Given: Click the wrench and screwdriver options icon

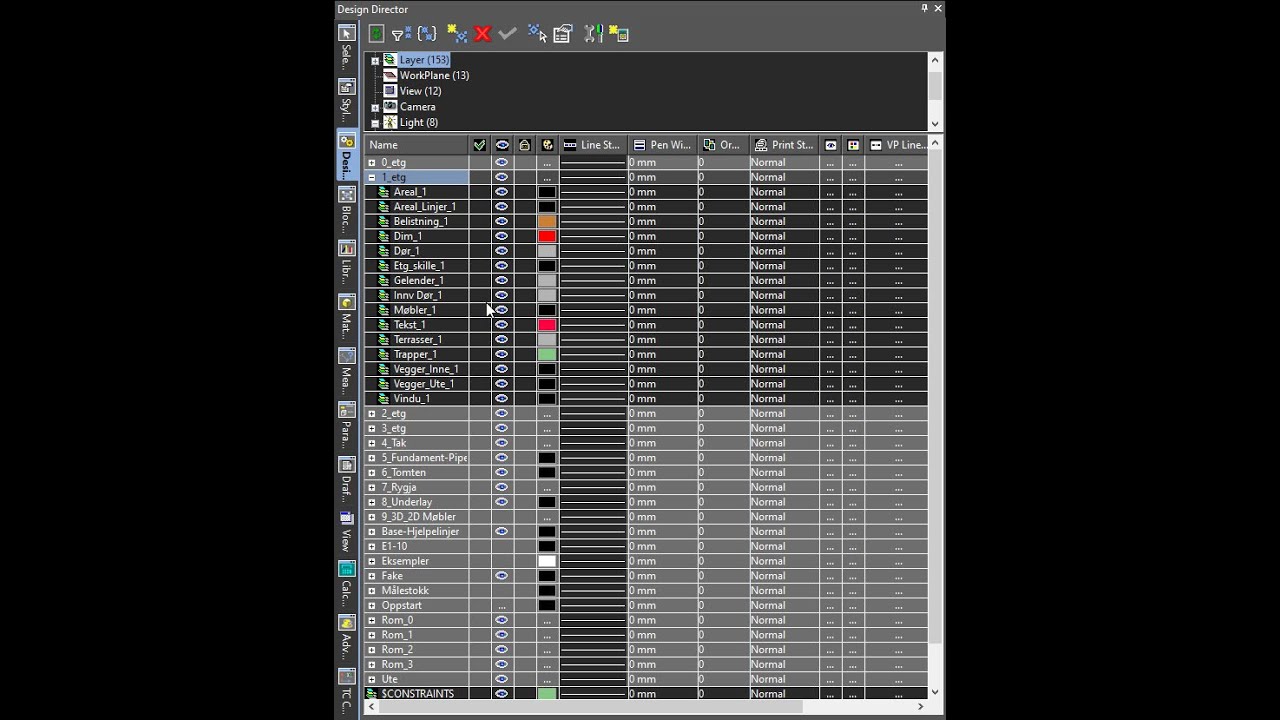Looking at the screenshot, I should tap(593, 34).
